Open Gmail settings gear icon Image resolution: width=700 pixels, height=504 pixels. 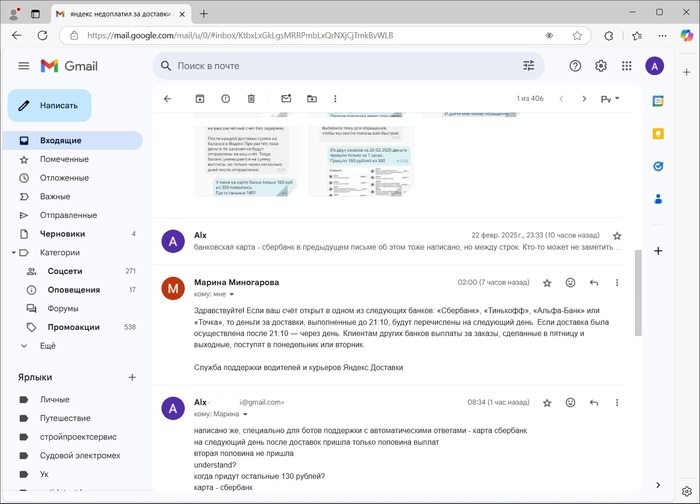[x=601, y=66]
